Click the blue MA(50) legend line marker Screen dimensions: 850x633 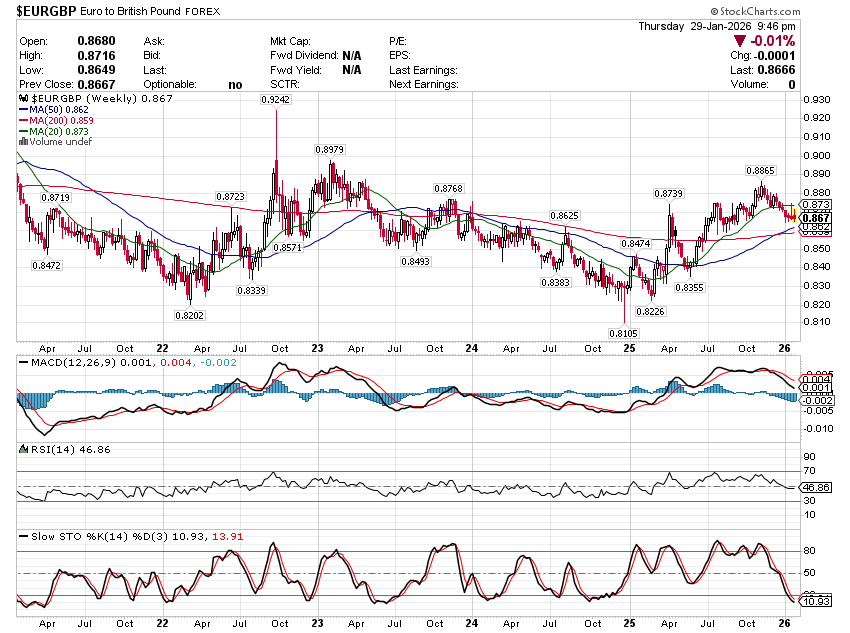coord(23,110)
